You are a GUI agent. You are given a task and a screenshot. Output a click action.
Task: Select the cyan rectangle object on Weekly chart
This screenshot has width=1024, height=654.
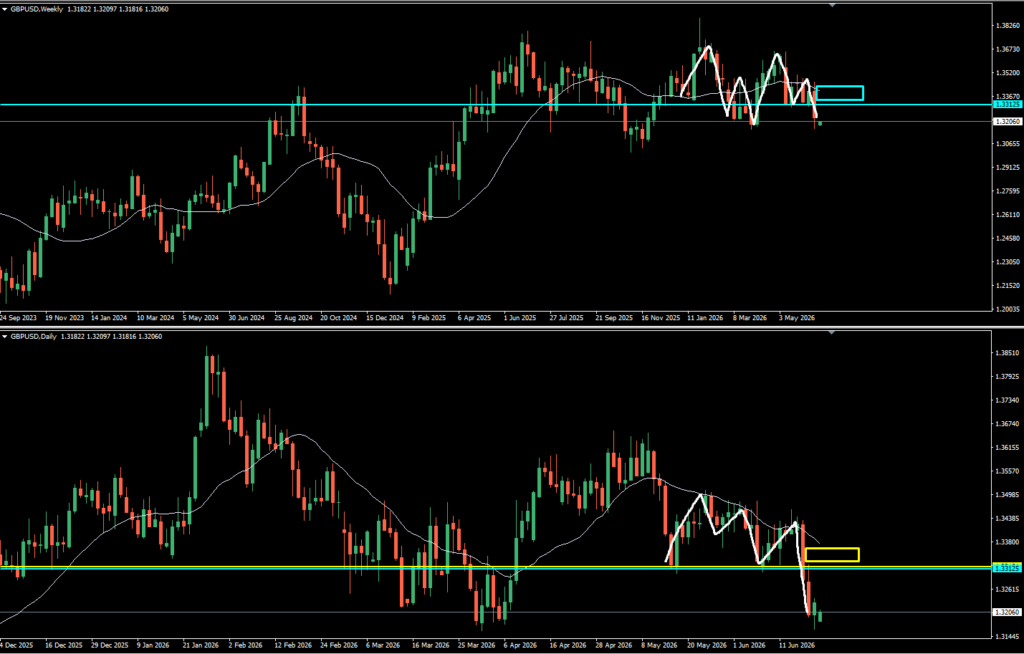840,93
